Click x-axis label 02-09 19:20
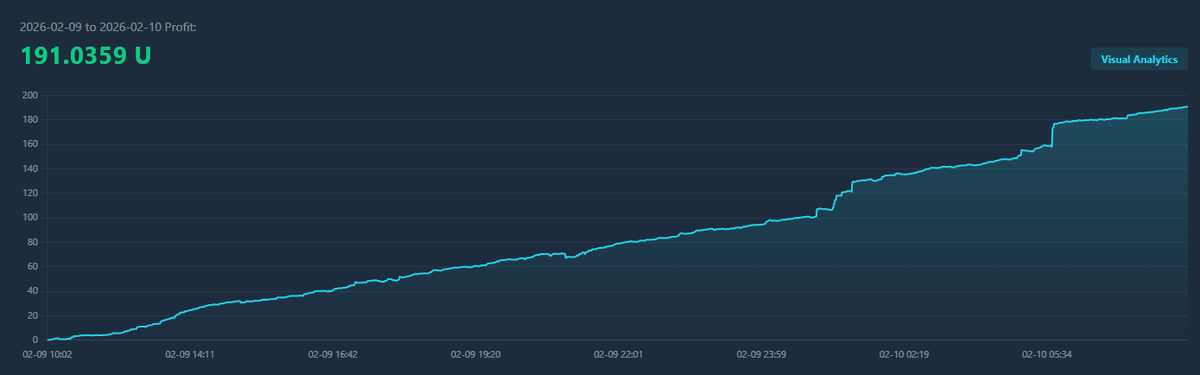 (x=476, y=354)
